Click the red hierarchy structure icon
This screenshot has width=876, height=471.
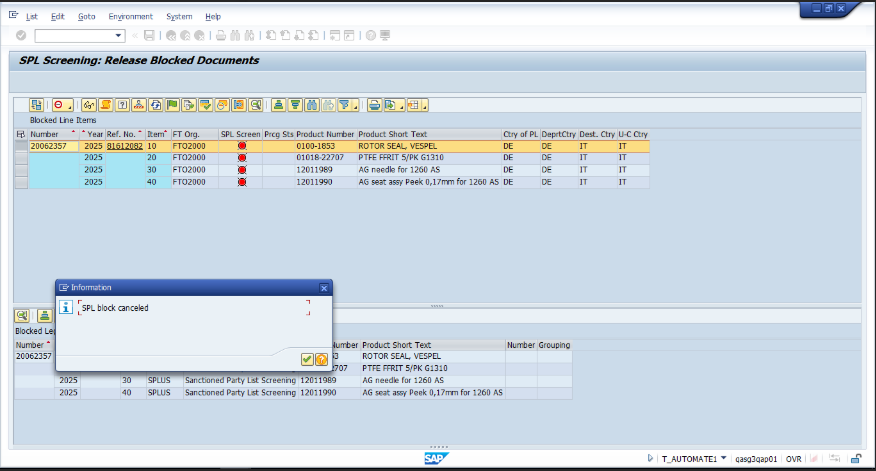[139, 105]
